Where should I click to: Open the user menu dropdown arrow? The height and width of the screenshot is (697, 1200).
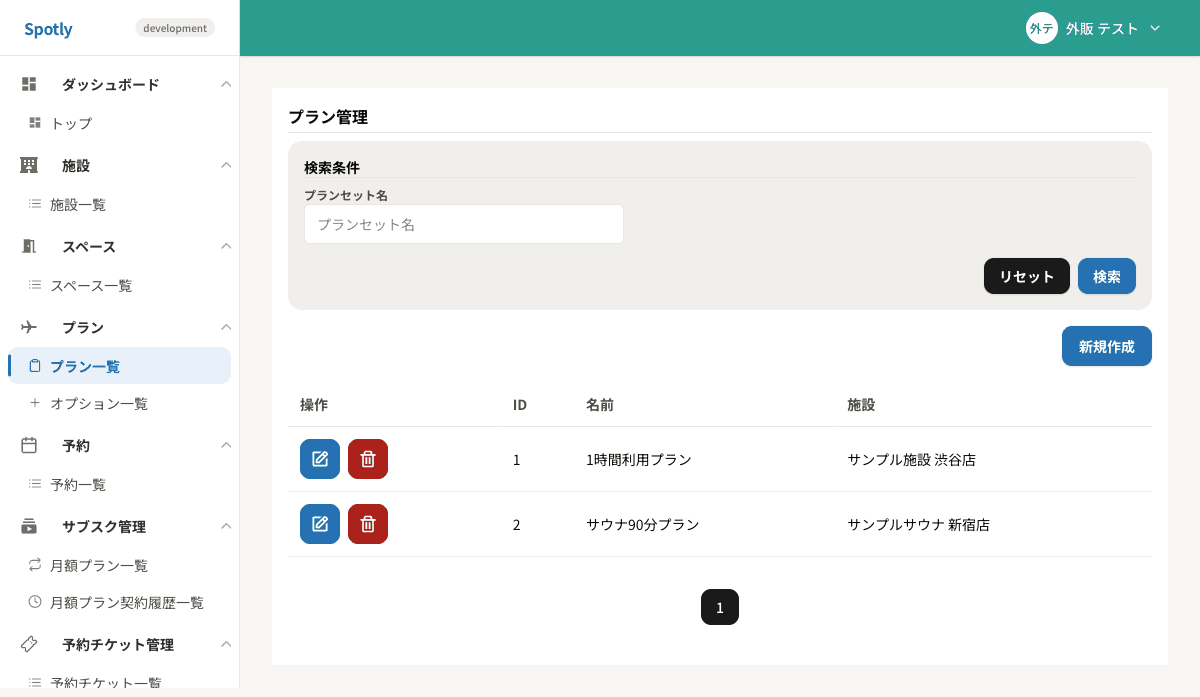[x=1155, y=28]
